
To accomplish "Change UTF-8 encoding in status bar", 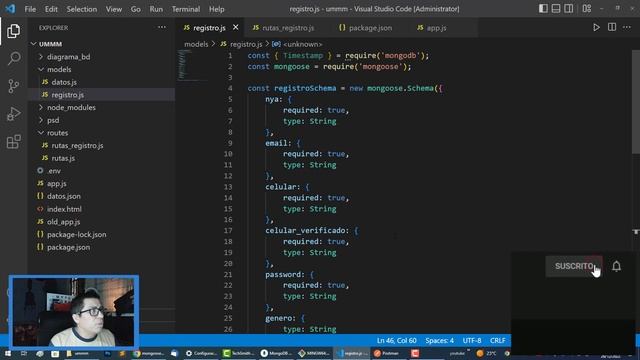I will pyautogui.click(x=472, y=340).
